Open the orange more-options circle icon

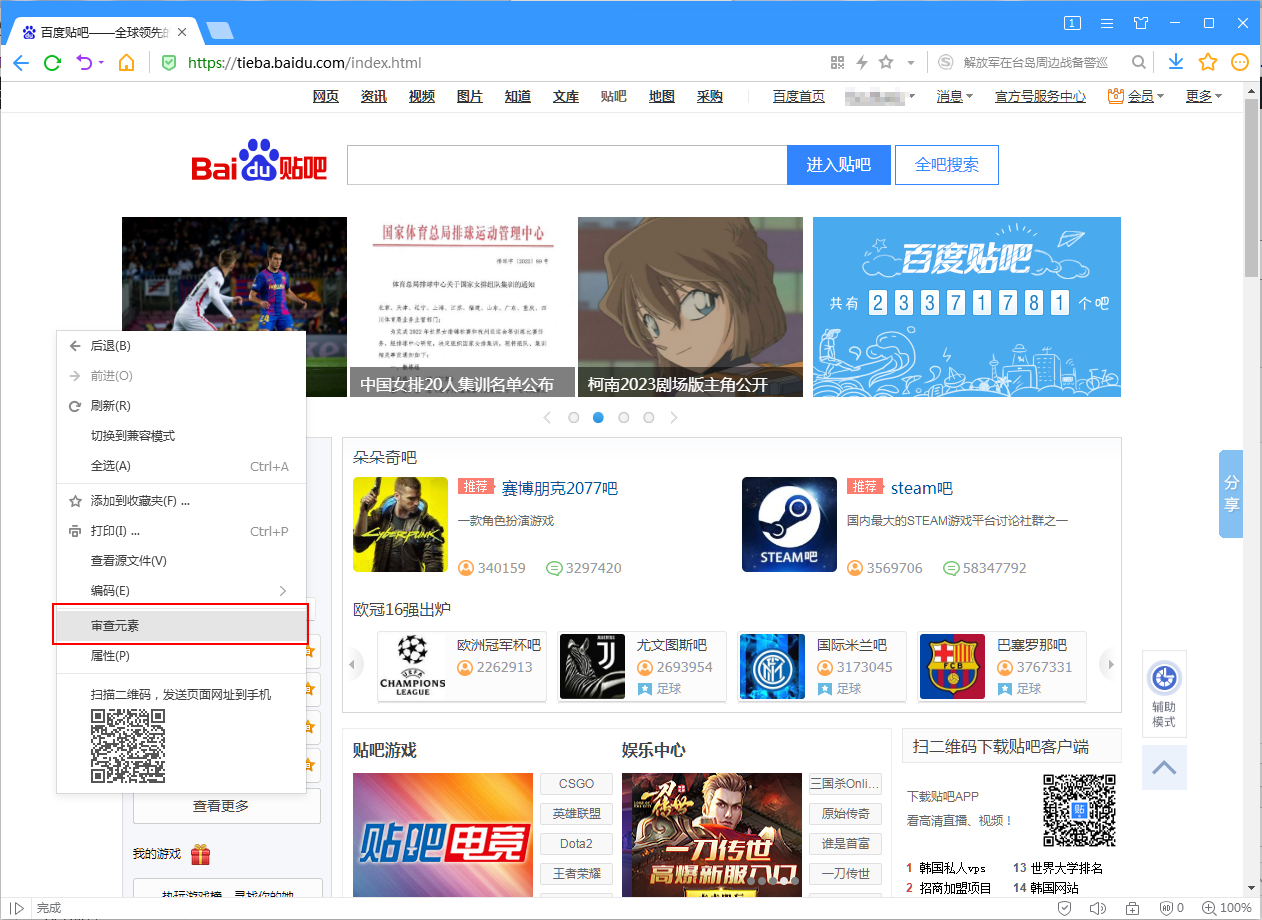[x=1240, y=62]
